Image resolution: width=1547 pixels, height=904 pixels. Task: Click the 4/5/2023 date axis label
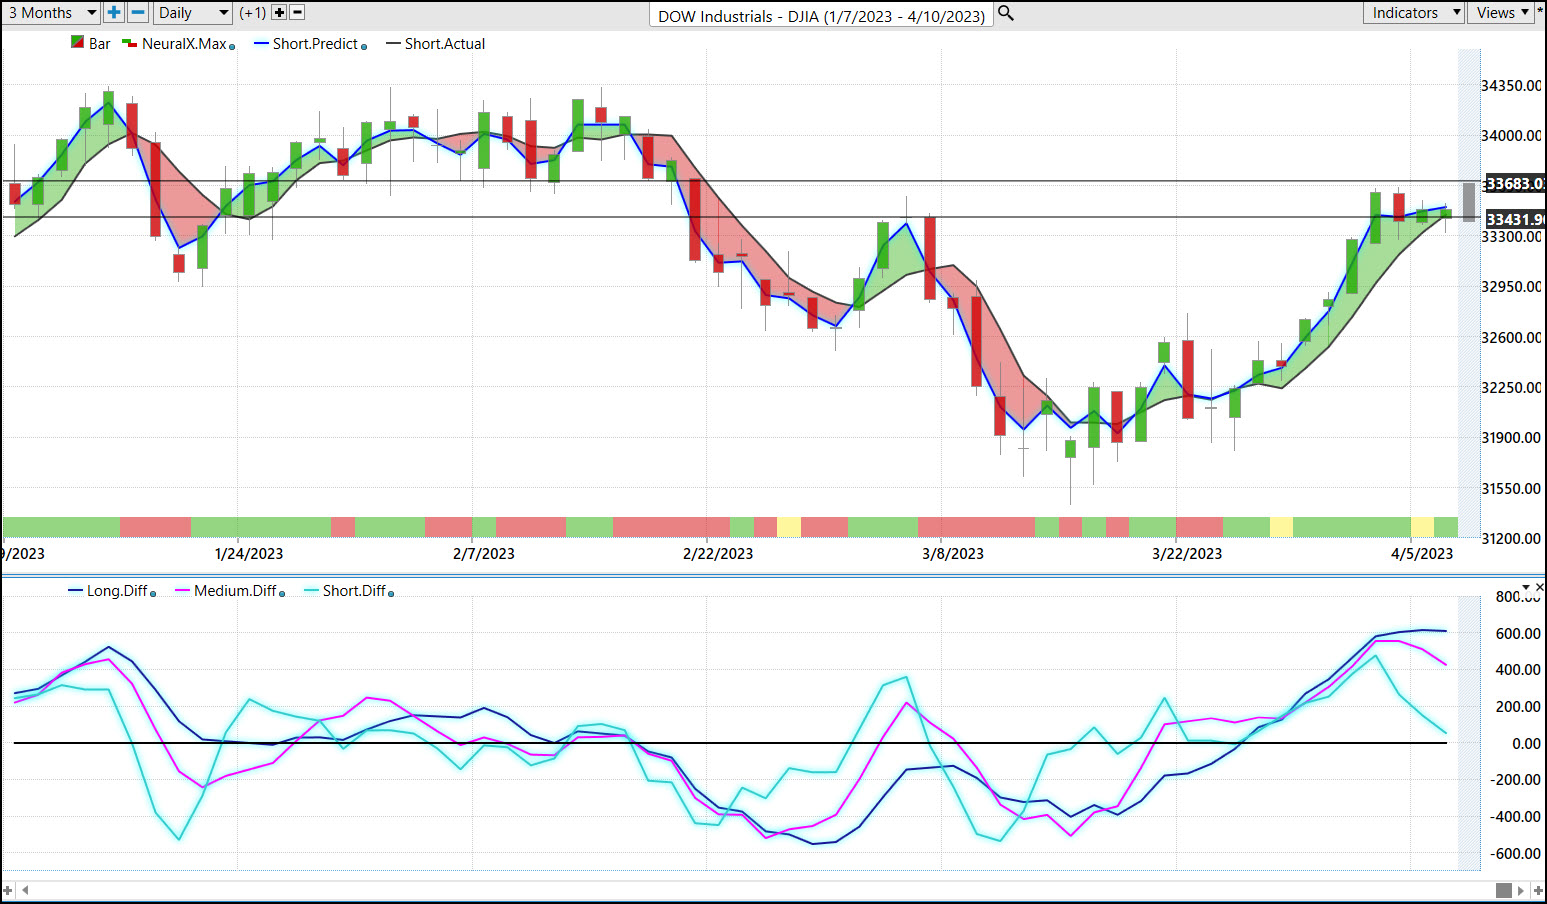[1422, 554]
